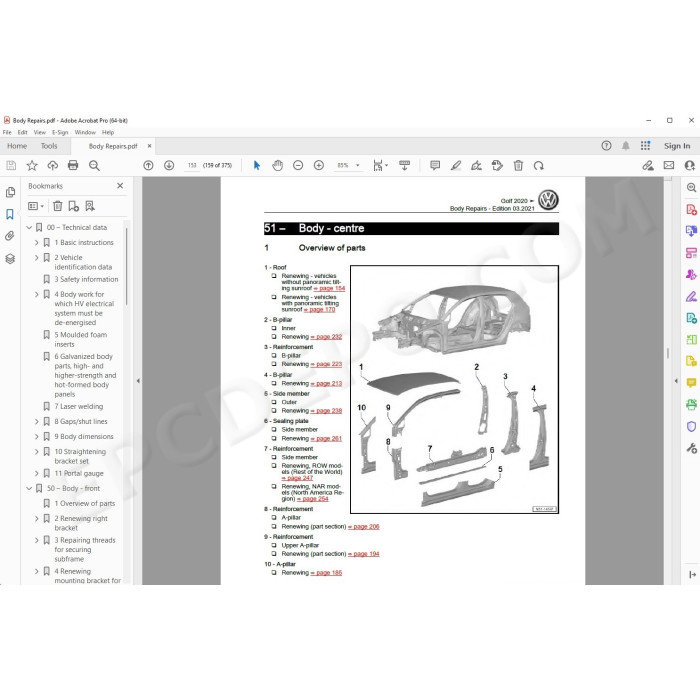Screen dimensions: 700x700
Task: Open the Attachments paperclip panel
Action: [10, 236]
